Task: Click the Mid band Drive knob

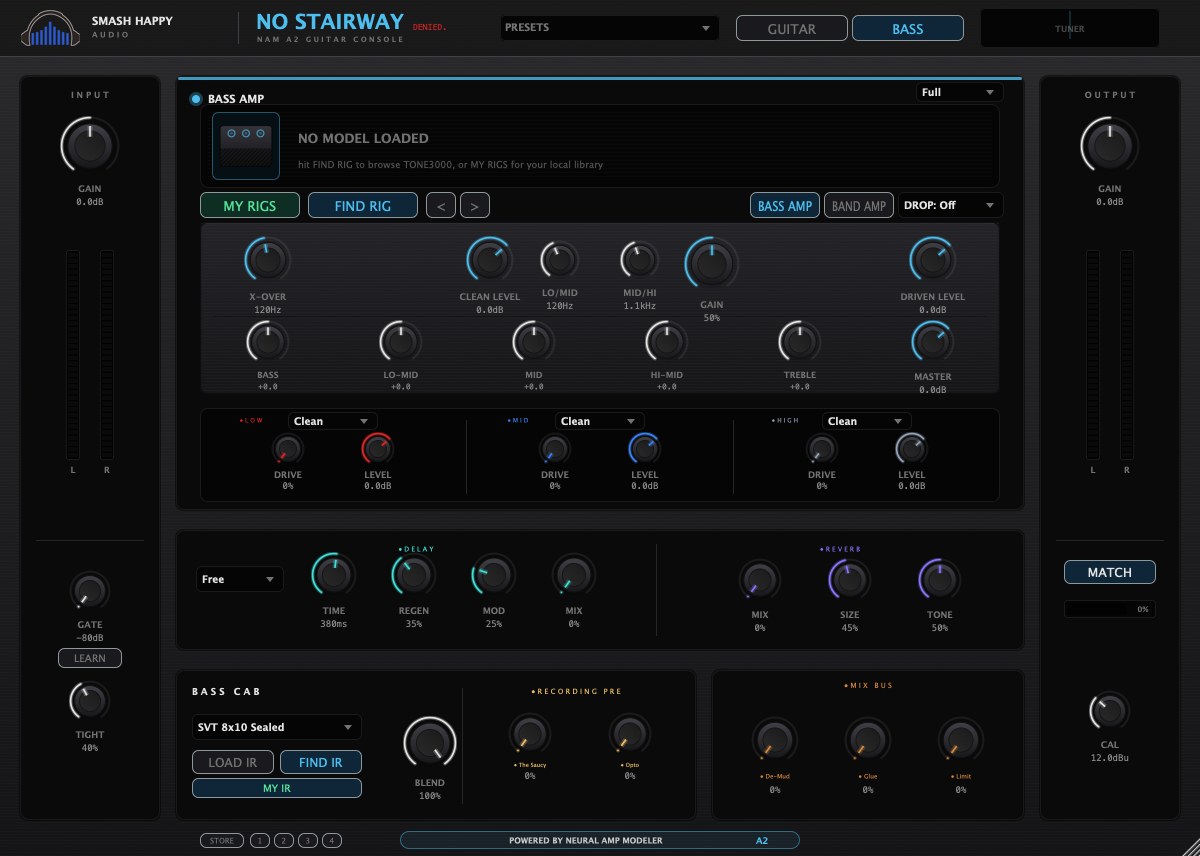Action: [554, 449]
